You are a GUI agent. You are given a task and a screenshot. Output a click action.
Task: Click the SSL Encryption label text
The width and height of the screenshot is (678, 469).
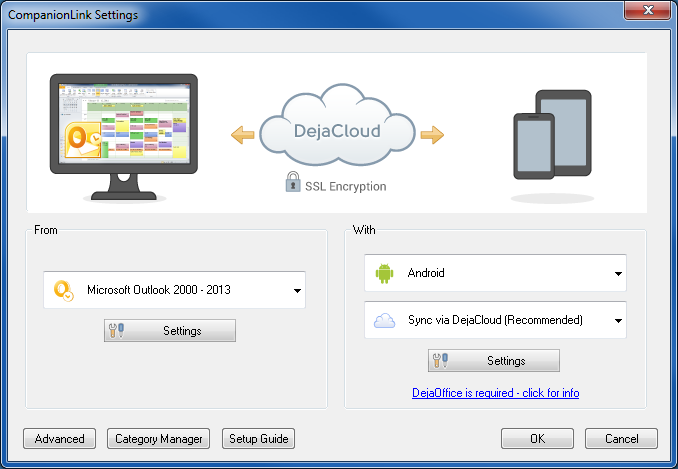(345, 186)
